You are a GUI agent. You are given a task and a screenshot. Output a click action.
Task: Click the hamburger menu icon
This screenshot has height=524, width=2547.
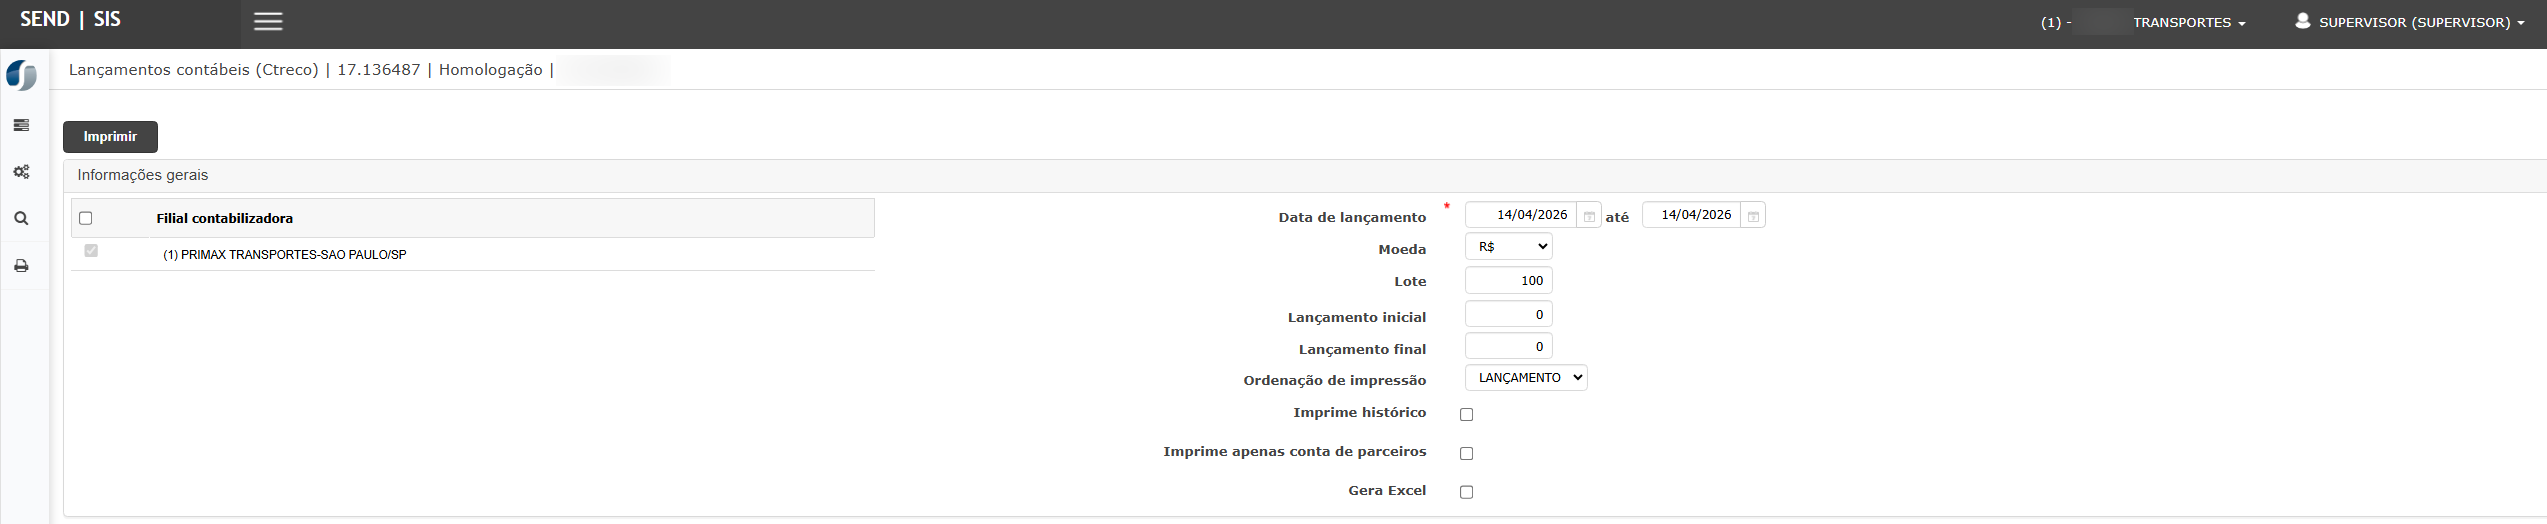pyautogui.click(x=268, y=22)
